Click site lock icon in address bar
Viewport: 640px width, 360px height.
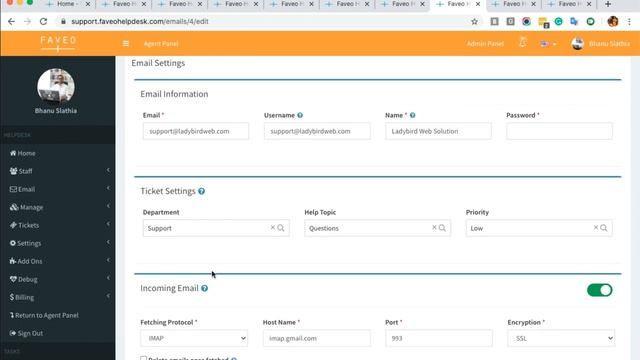pos(63,21)
